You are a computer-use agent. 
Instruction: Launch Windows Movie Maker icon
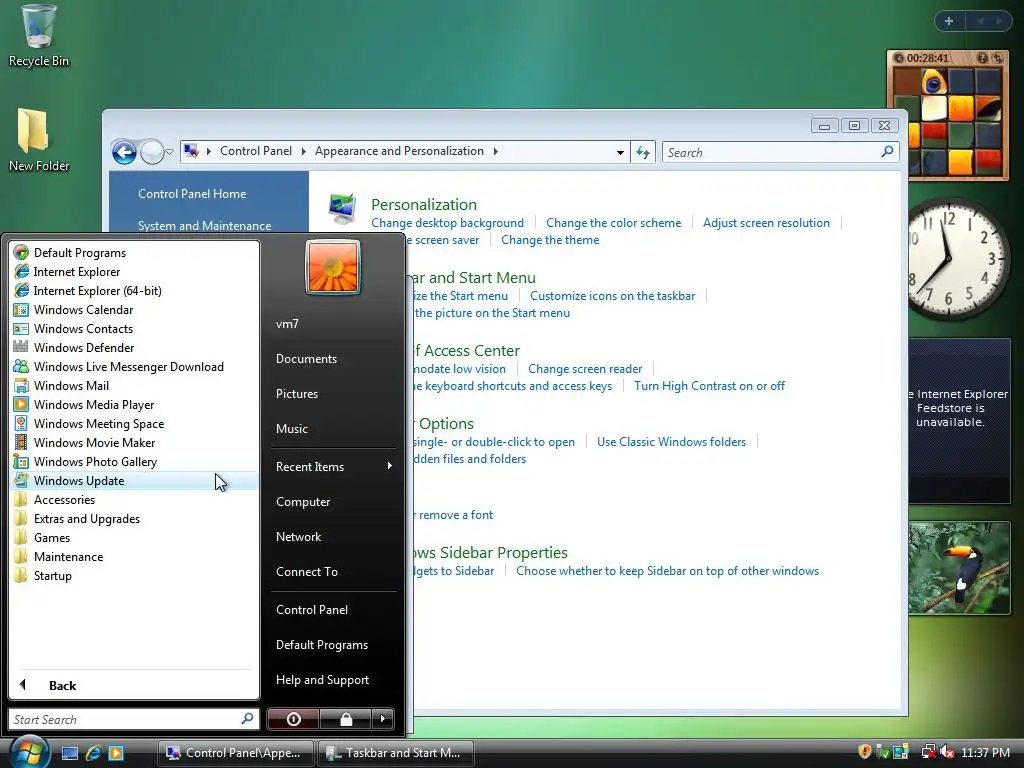click(x=21, y=442)
